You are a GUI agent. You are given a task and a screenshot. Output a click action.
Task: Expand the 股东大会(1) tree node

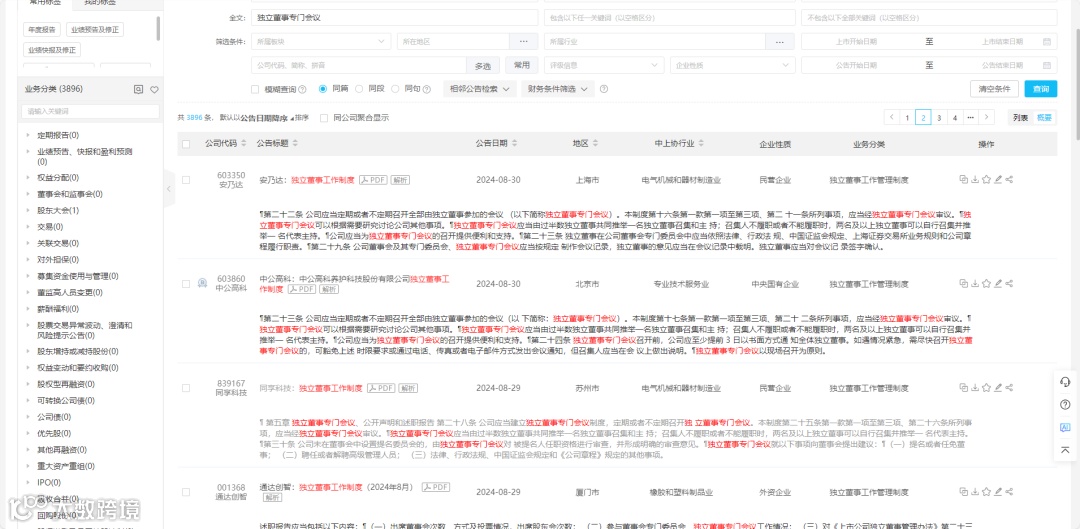tap(28, 210)
